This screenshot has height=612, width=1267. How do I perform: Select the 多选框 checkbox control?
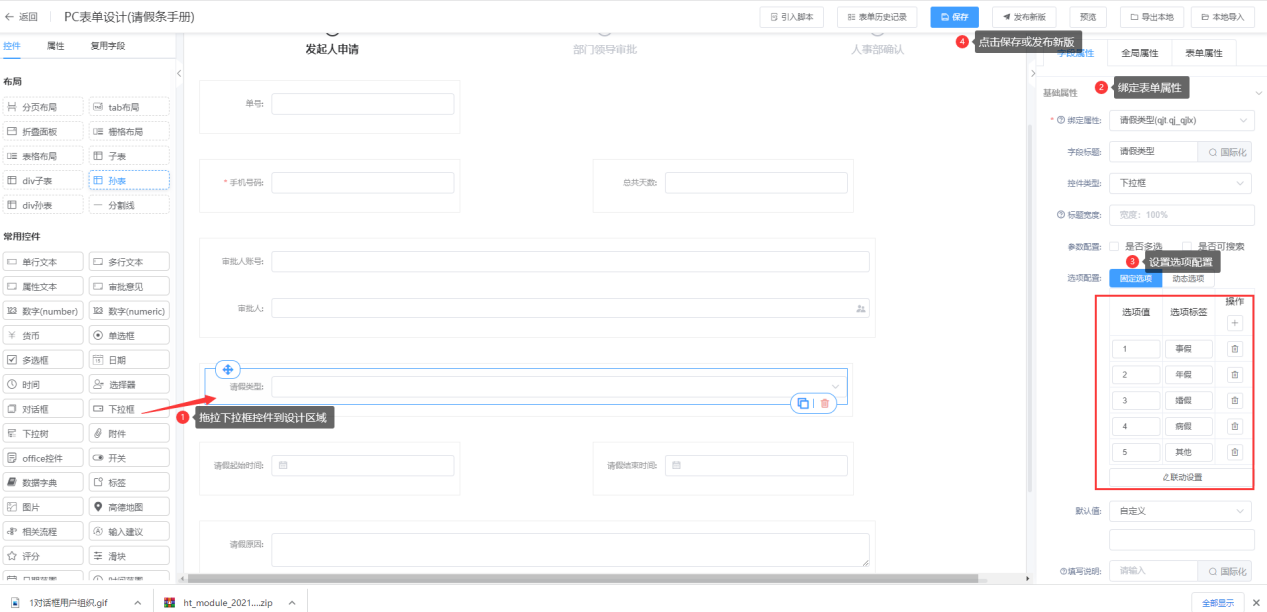click(x=43, y=360)
